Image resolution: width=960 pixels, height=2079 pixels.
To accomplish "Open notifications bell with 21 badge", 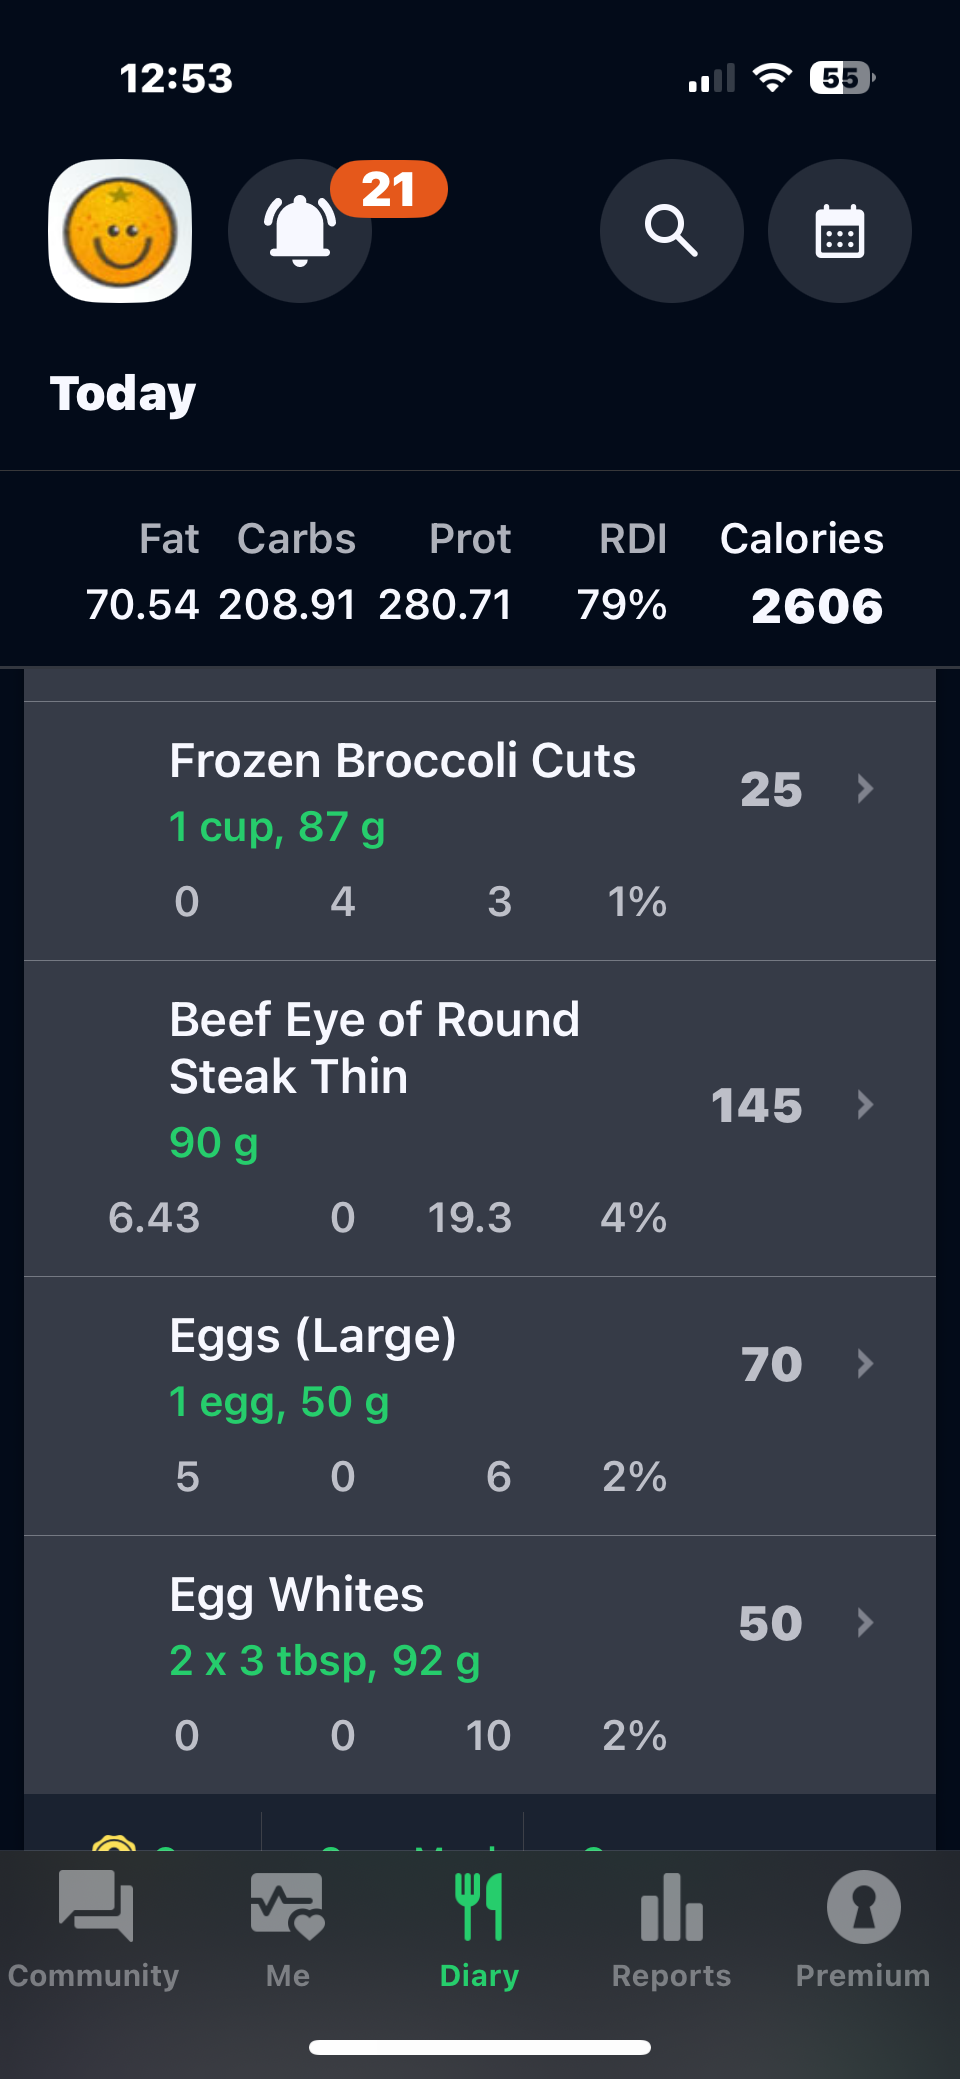I will [x=300, y=231].
